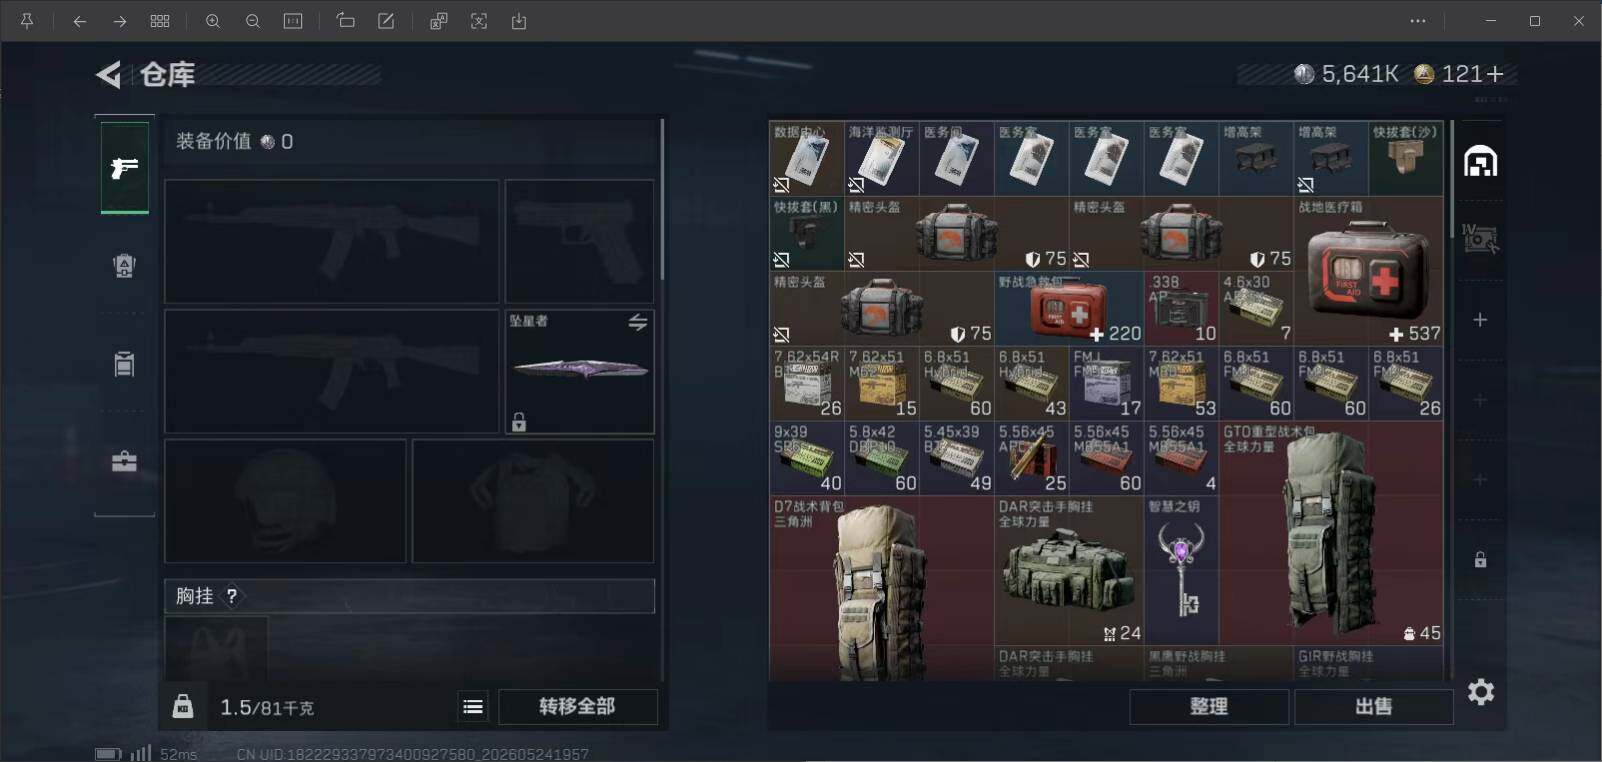Select the main warehouse page icon
The image size is (1602, 762).
coord(1480,161)
